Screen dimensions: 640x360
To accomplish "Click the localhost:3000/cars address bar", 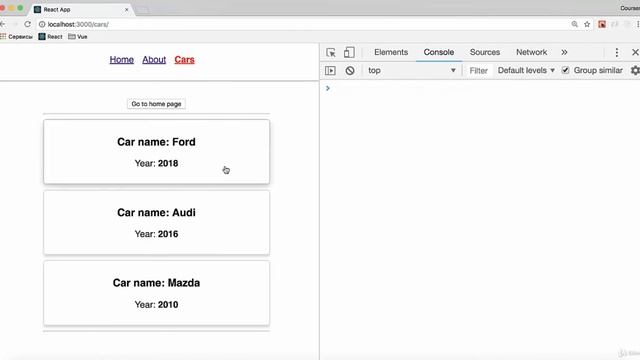I will (302, 24).
